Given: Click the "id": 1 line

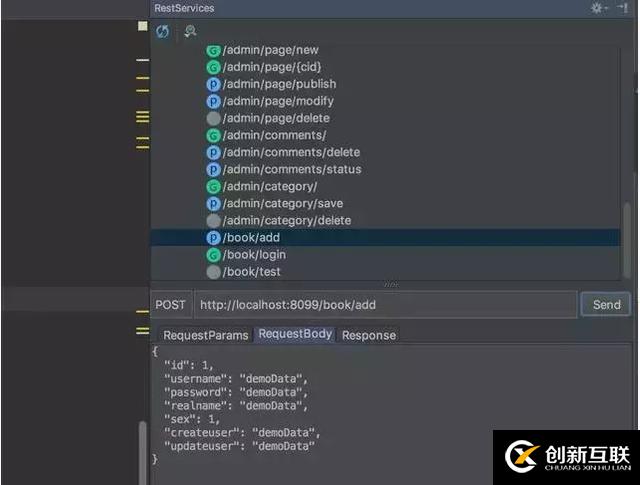Looking at the screenshot, I should click(188, 365).
